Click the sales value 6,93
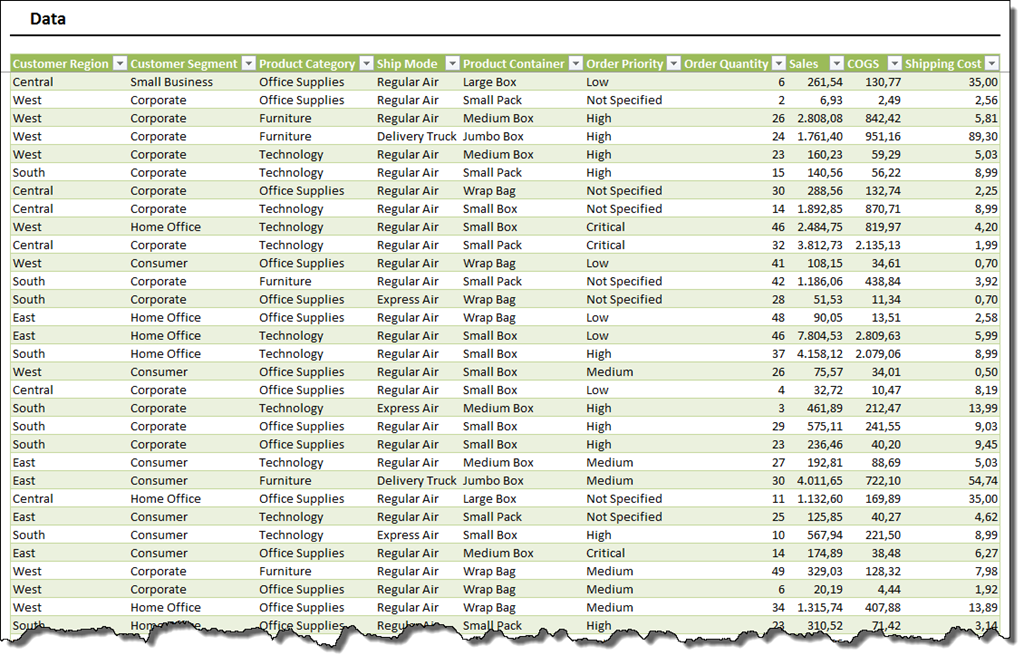This screenshot has width=1024, height=665. coord(831,100)
